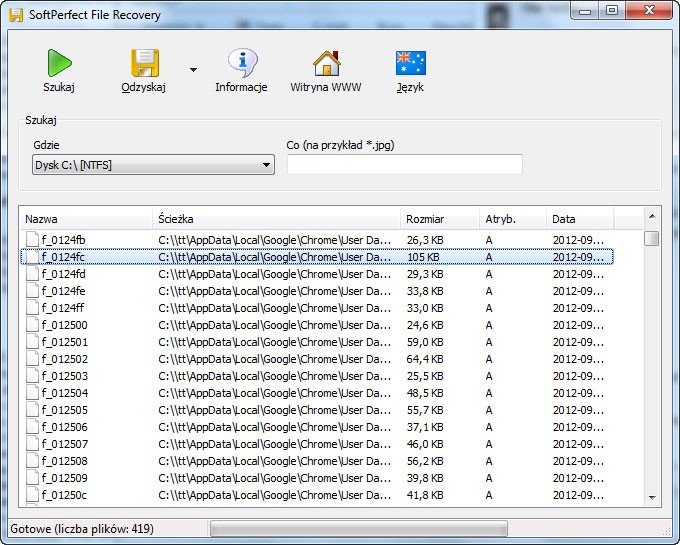680x545 pixels.
Task: Open the Dysk C:\ [NTFS] drive combo box
Action: (x=153, y=165)
